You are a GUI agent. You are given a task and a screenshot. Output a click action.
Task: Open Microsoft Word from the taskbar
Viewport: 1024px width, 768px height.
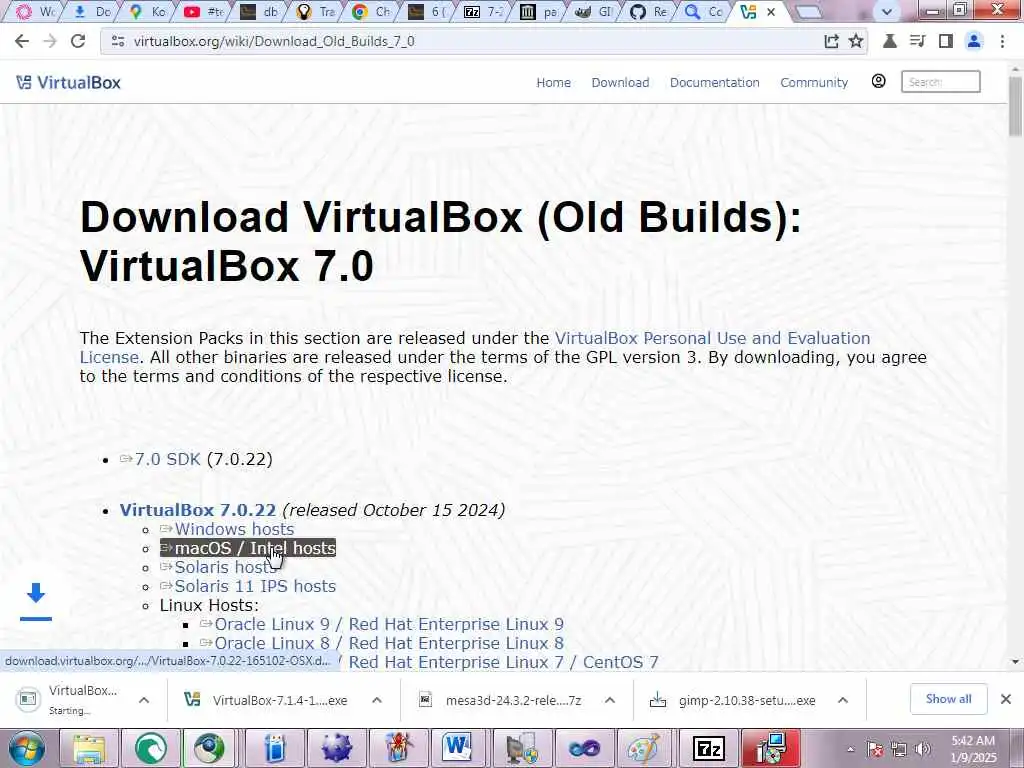coord(457,748)
